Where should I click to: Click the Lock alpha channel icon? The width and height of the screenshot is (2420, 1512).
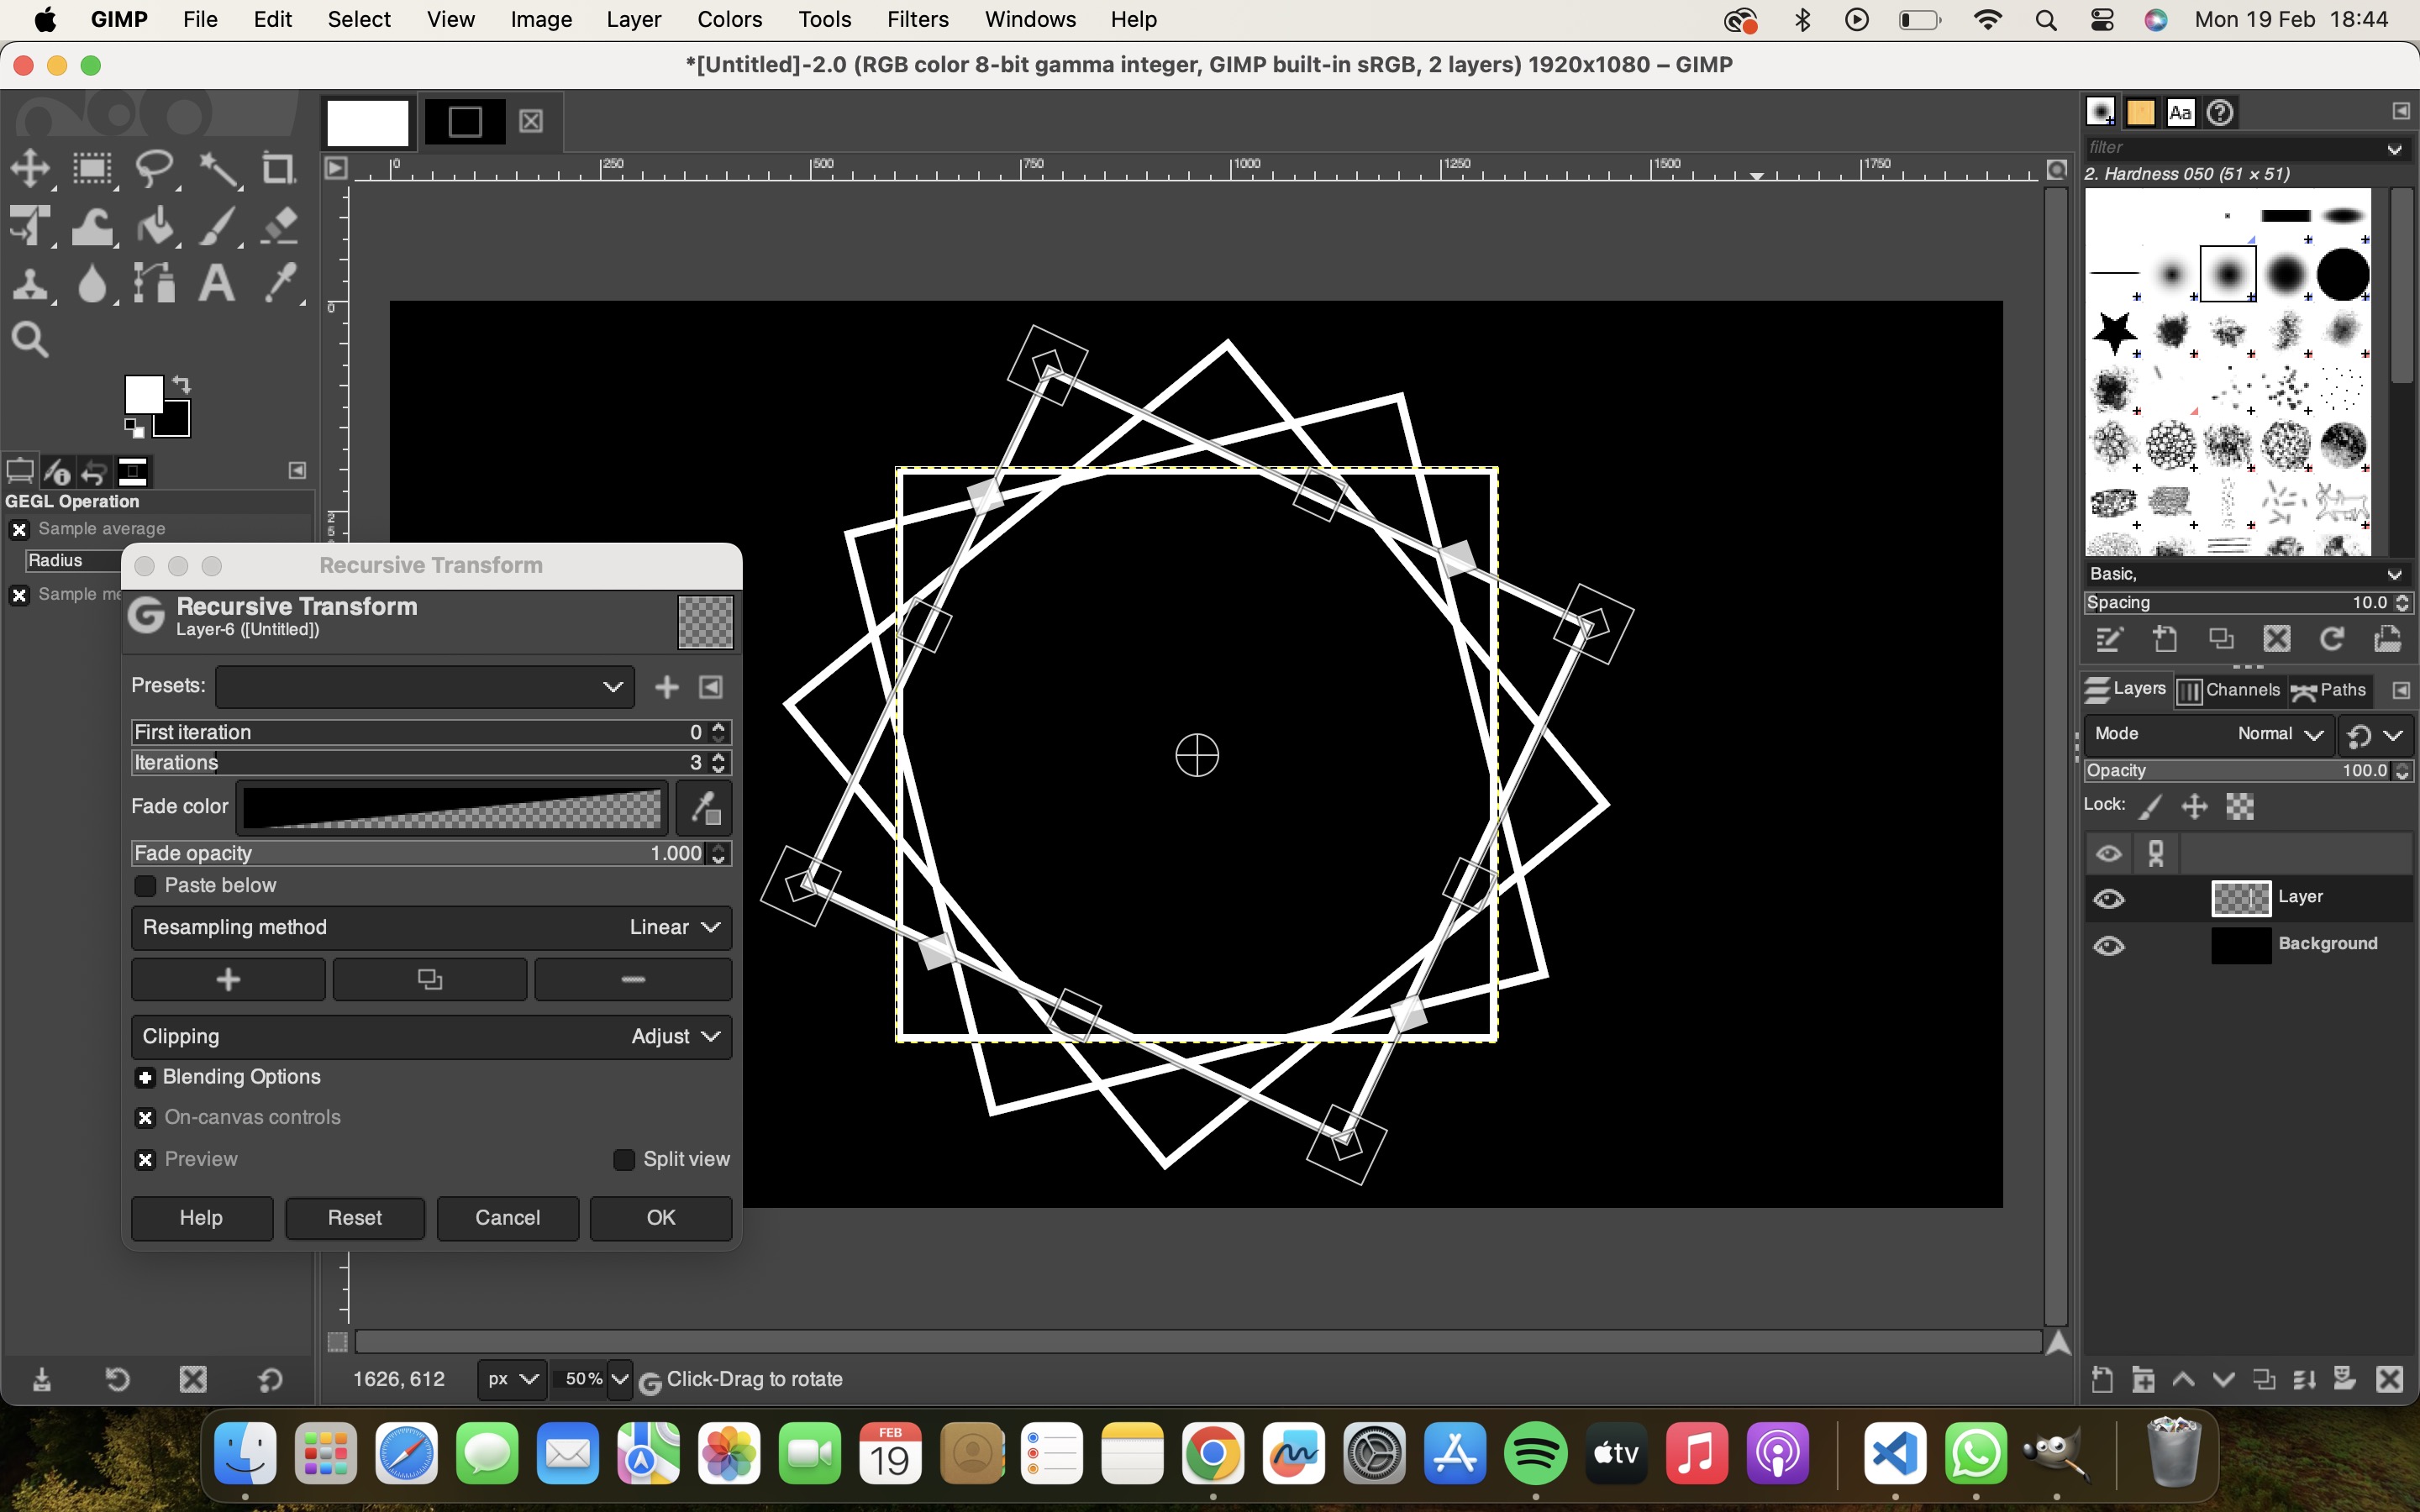pyautogui.click(x=2240, y=806)
